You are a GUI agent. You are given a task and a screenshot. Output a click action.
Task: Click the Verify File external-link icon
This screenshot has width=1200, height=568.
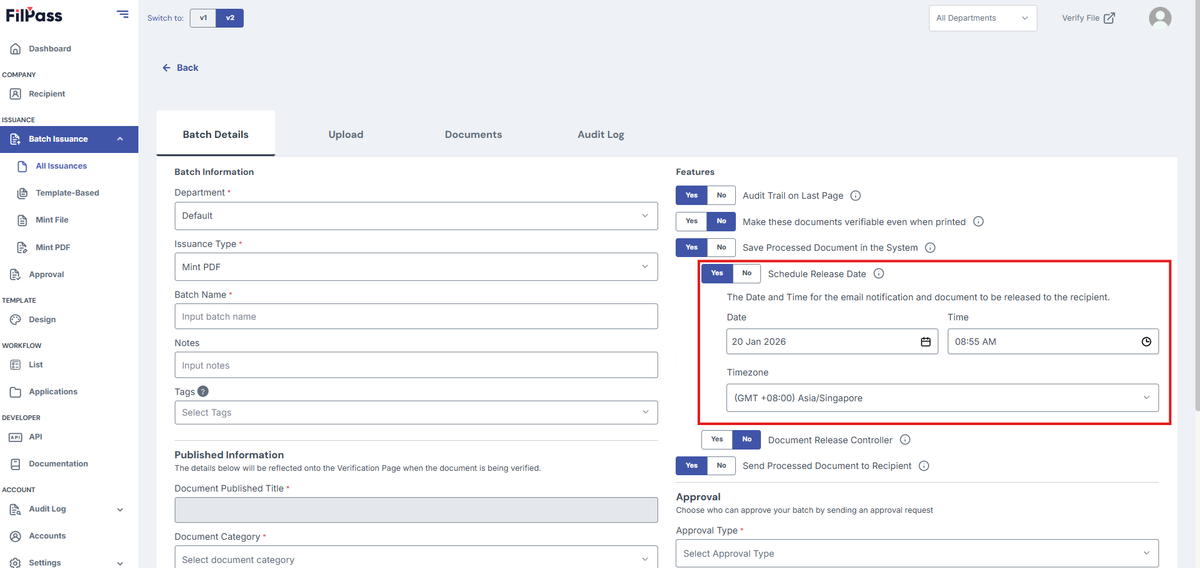click(1109, 18)
